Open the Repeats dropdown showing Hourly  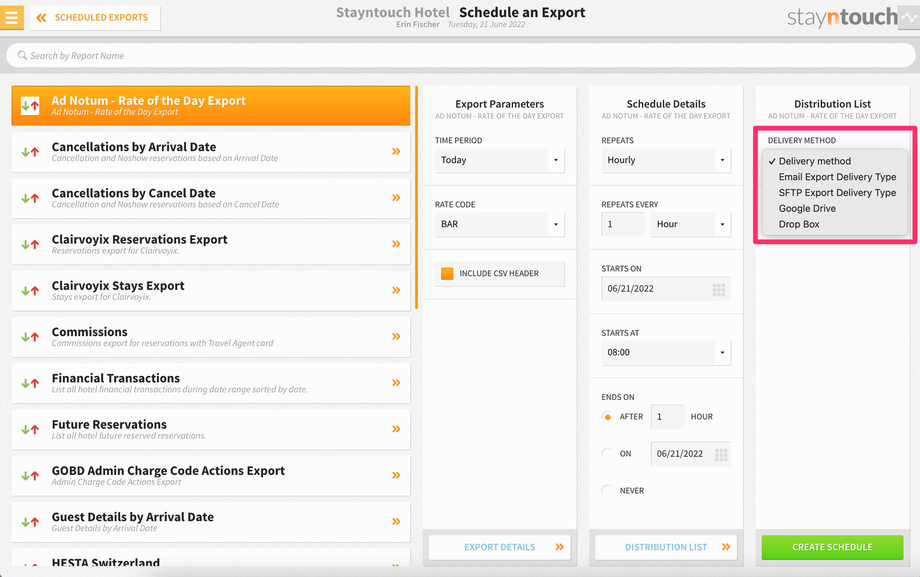(666, 160)
